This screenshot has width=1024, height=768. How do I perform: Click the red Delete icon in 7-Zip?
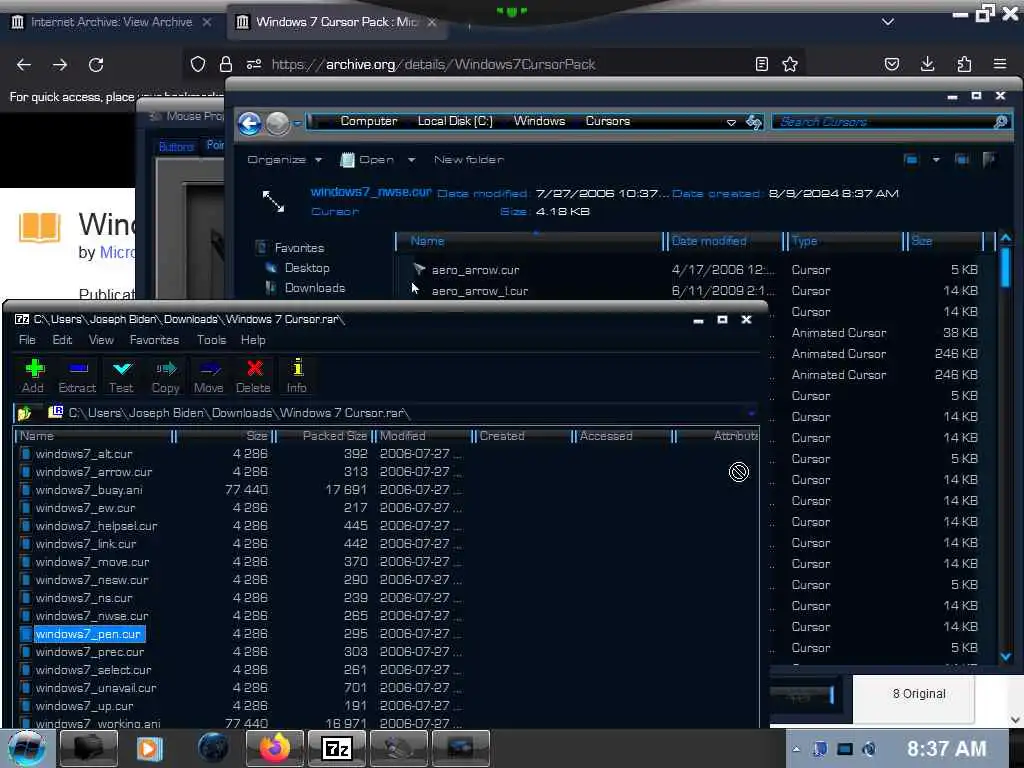(x=253, y=376)
